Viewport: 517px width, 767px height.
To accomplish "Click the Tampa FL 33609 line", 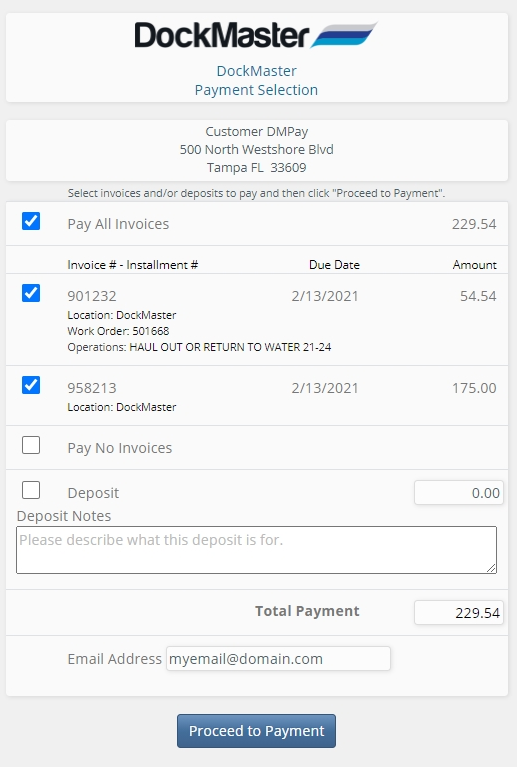I will (x=256, y=167).
